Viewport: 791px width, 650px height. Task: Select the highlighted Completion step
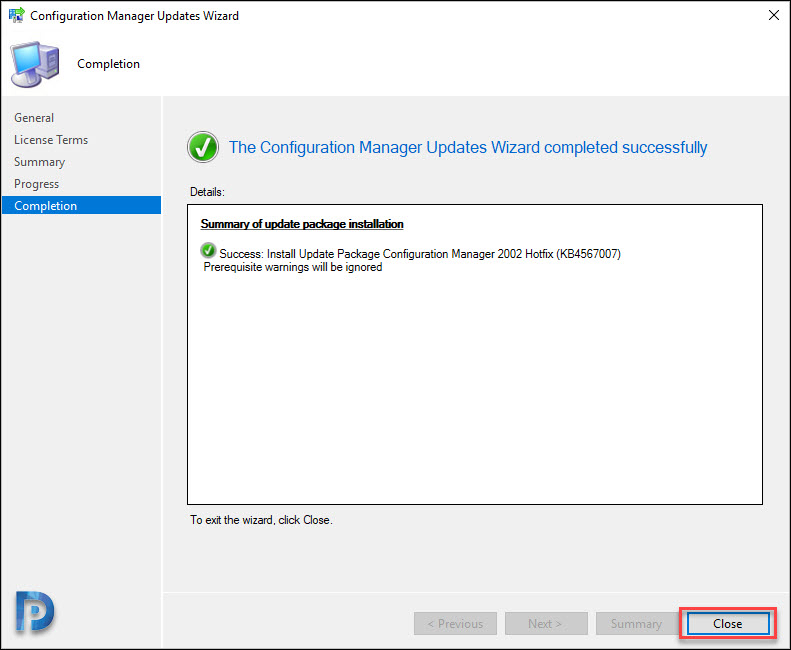[x=81, y=205]
